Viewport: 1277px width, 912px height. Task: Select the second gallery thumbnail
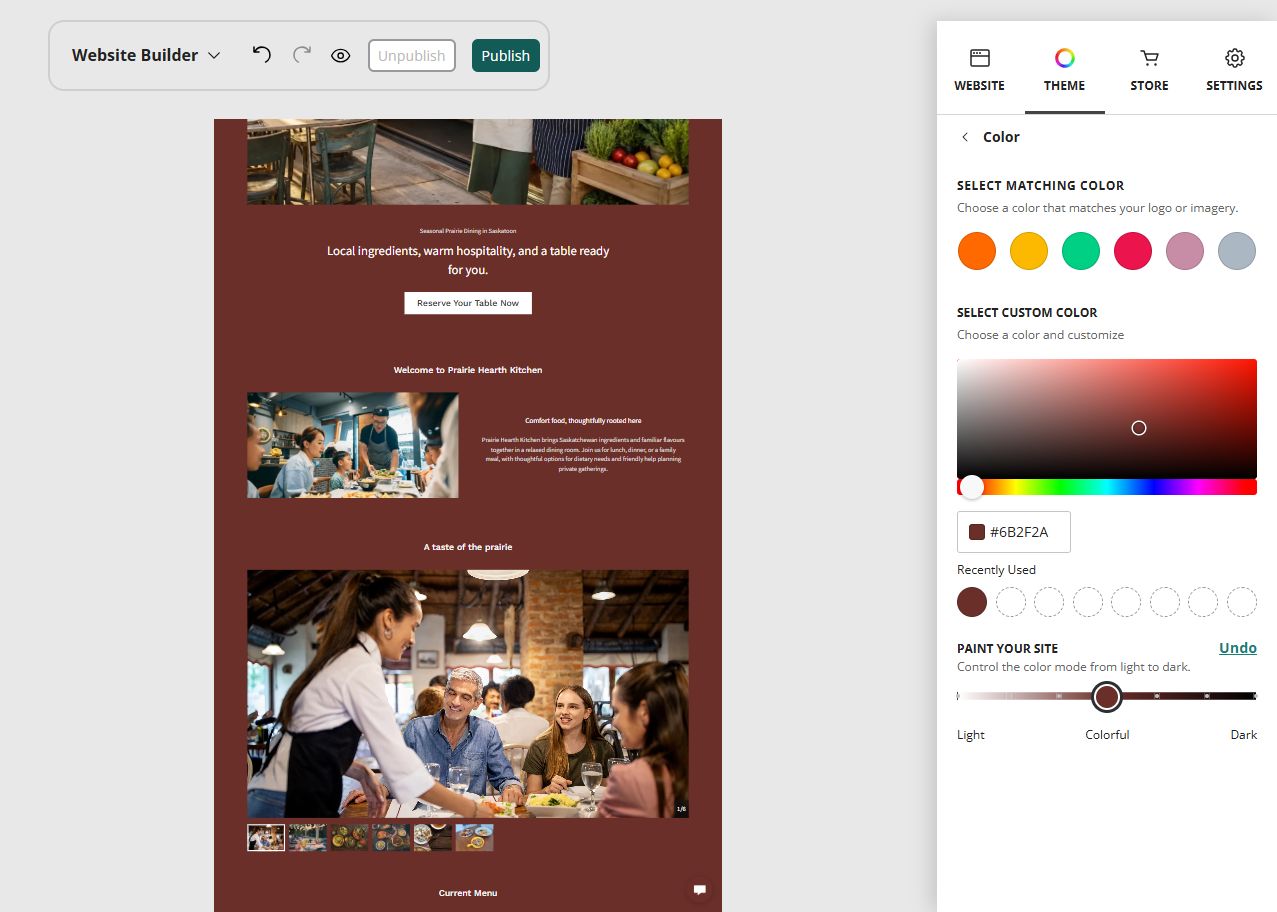[x=308, y=838]
